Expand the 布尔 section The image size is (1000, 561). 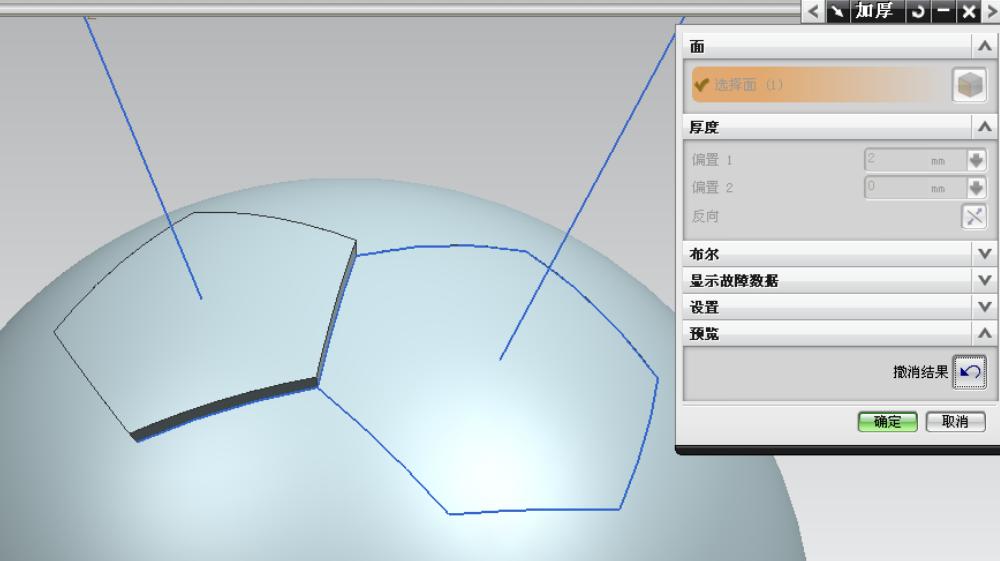(x=984, y=254)
